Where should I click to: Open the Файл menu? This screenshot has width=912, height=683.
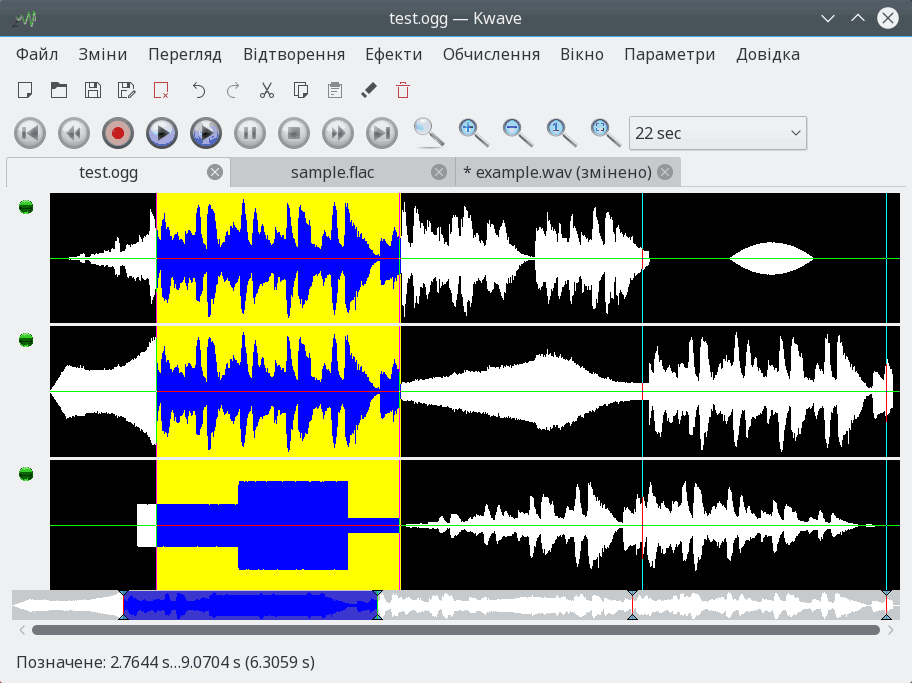click(x=37, y=55)
